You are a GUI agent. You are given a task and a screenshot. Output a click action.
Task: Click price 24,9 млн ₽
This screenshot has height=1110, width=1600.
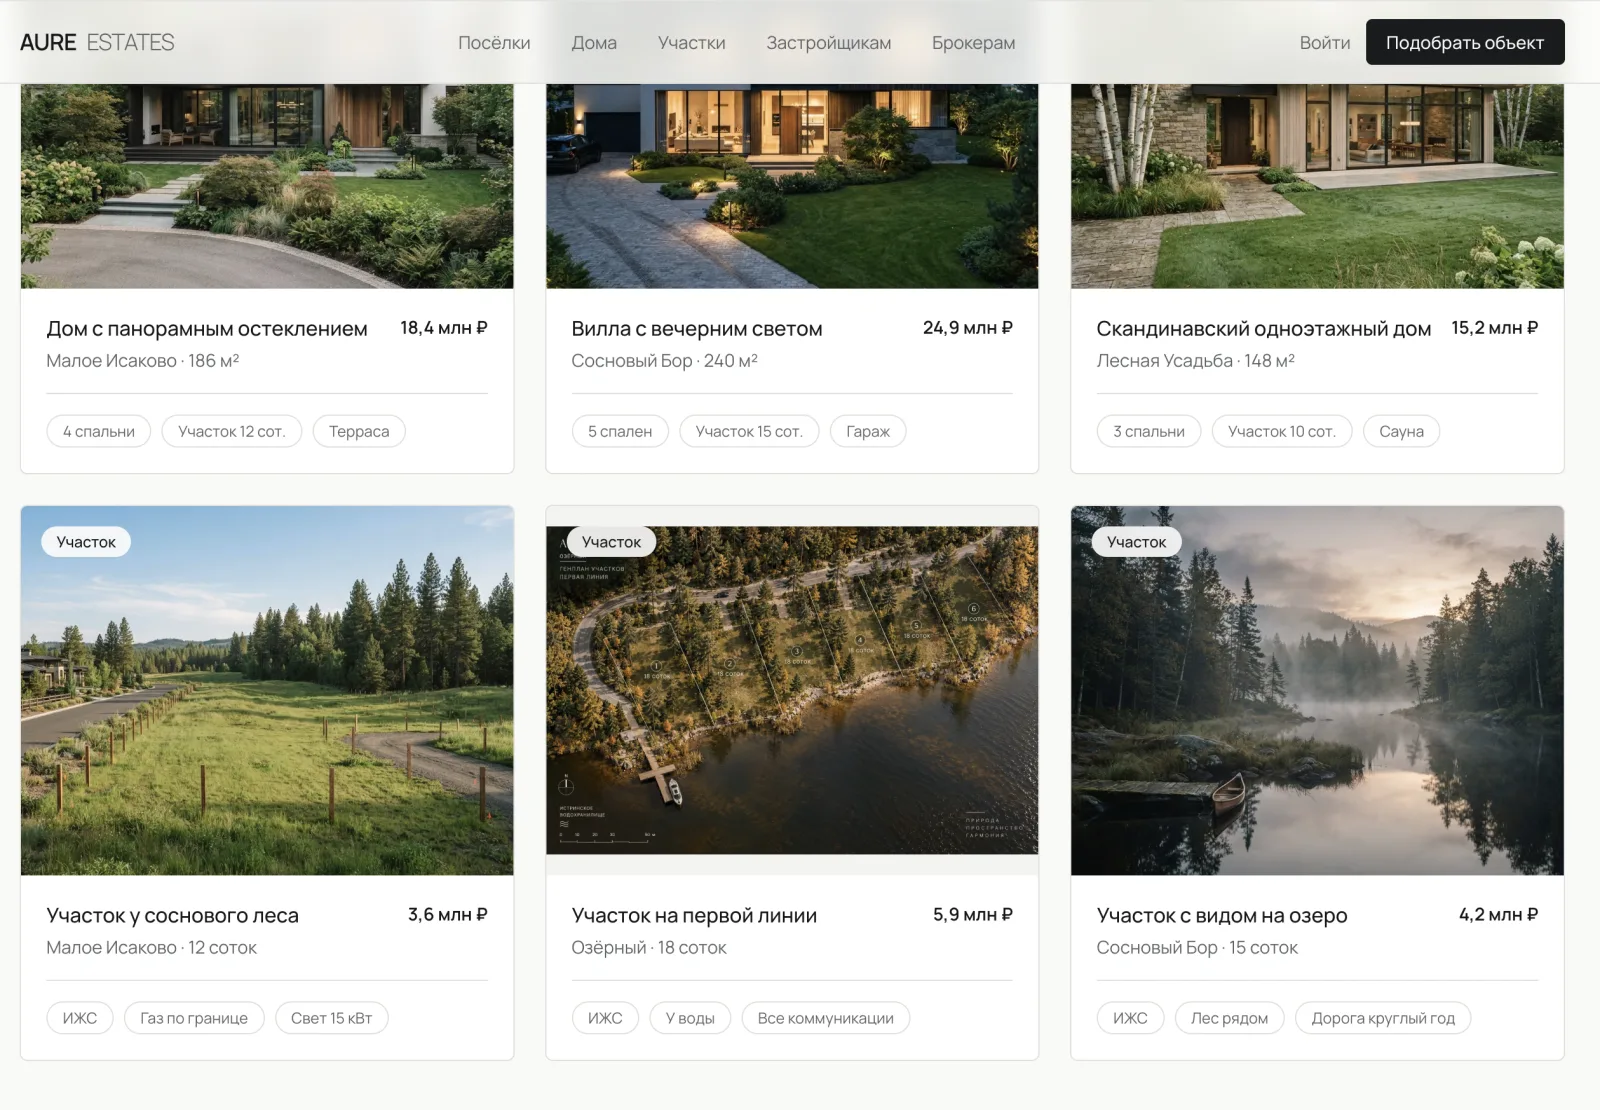tap(968, 328)
